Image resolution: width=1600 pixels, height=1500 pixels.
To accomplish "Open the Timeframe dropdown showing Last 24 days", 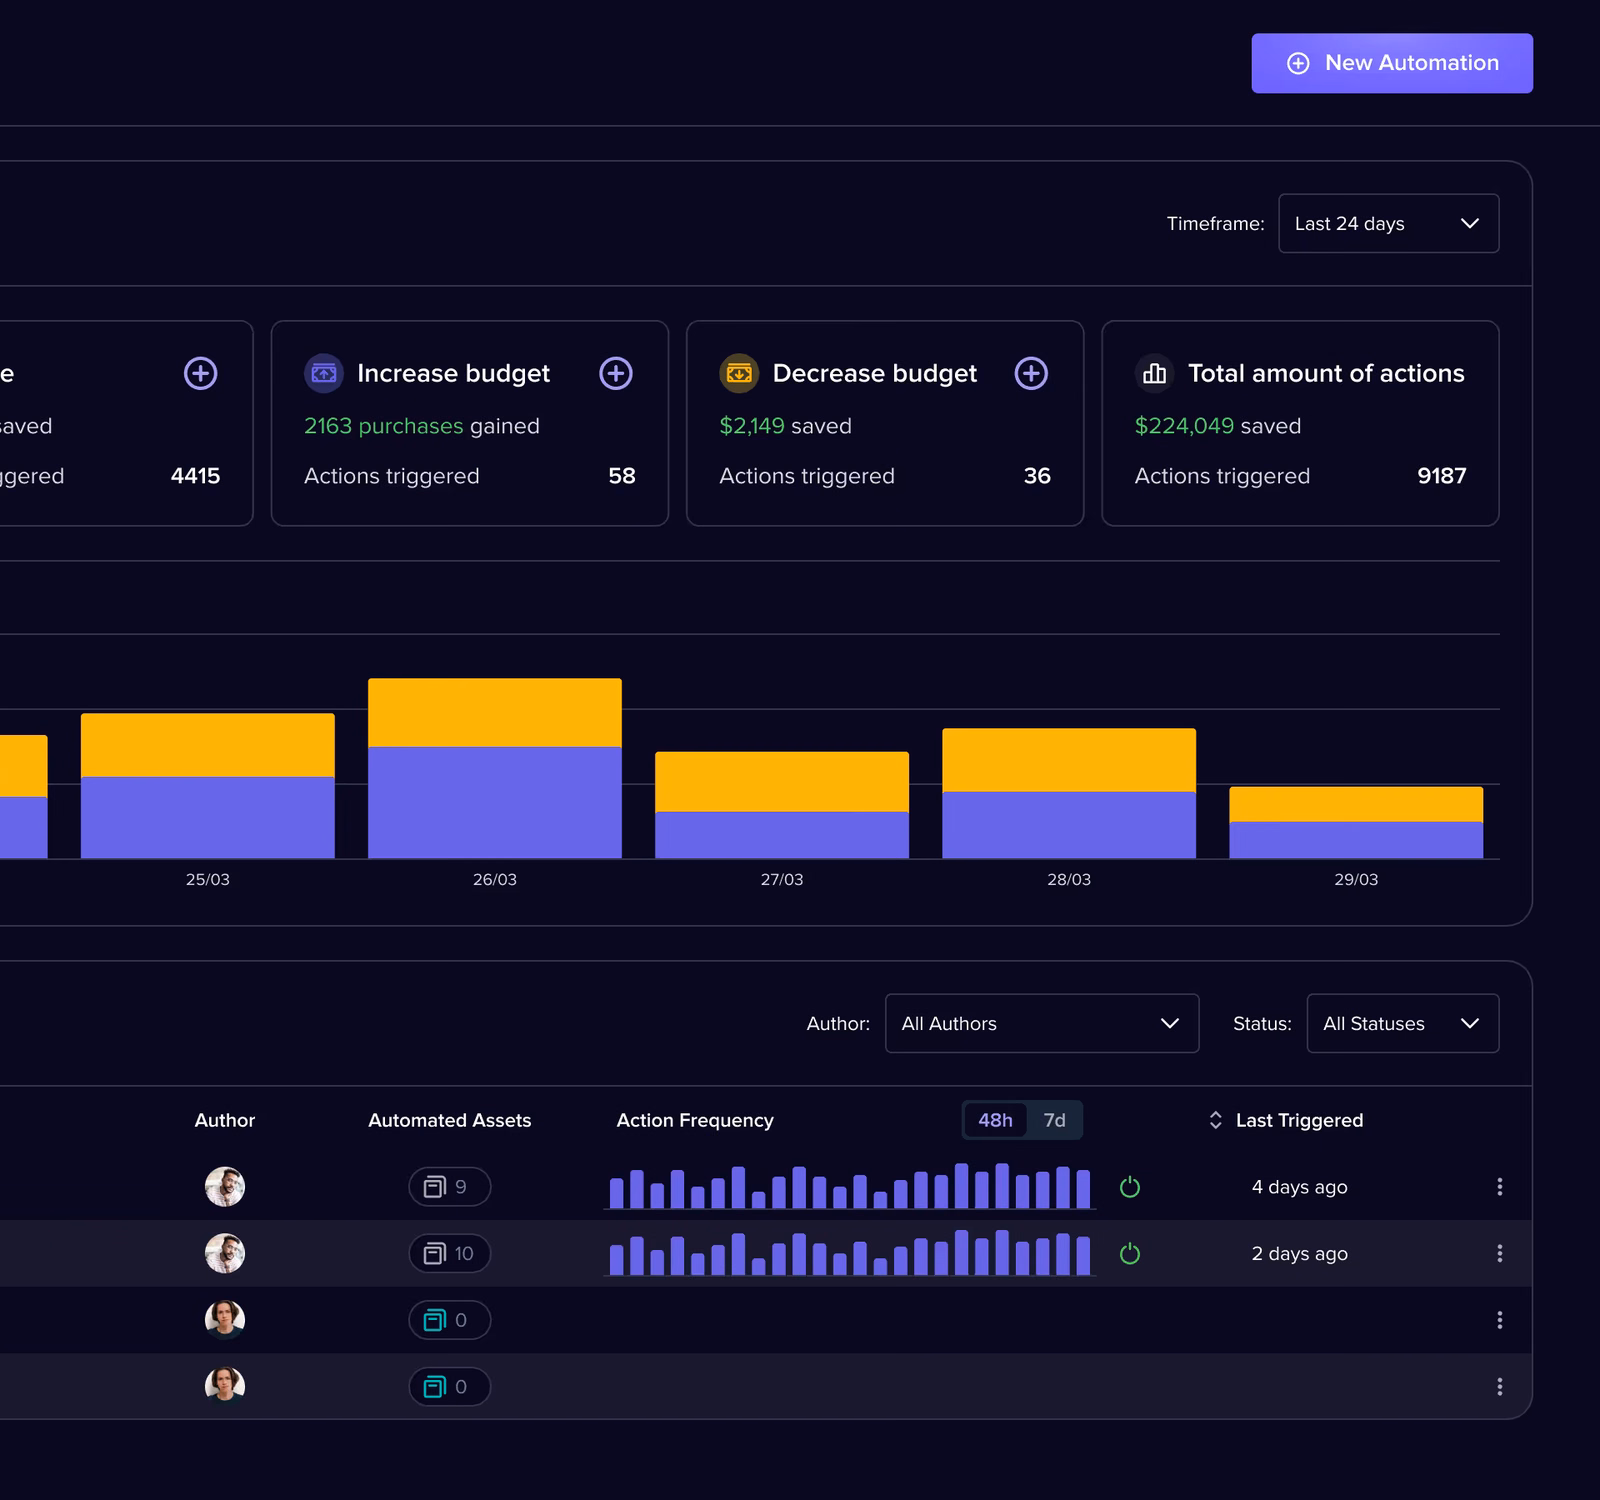I will (1388, 223).
